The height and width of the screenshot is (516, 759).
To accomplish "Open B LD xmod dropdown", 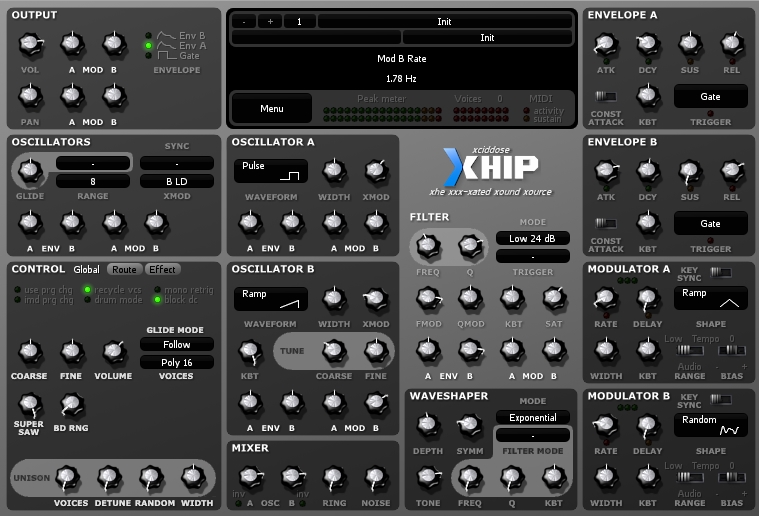I will click(x=177, y=181).
